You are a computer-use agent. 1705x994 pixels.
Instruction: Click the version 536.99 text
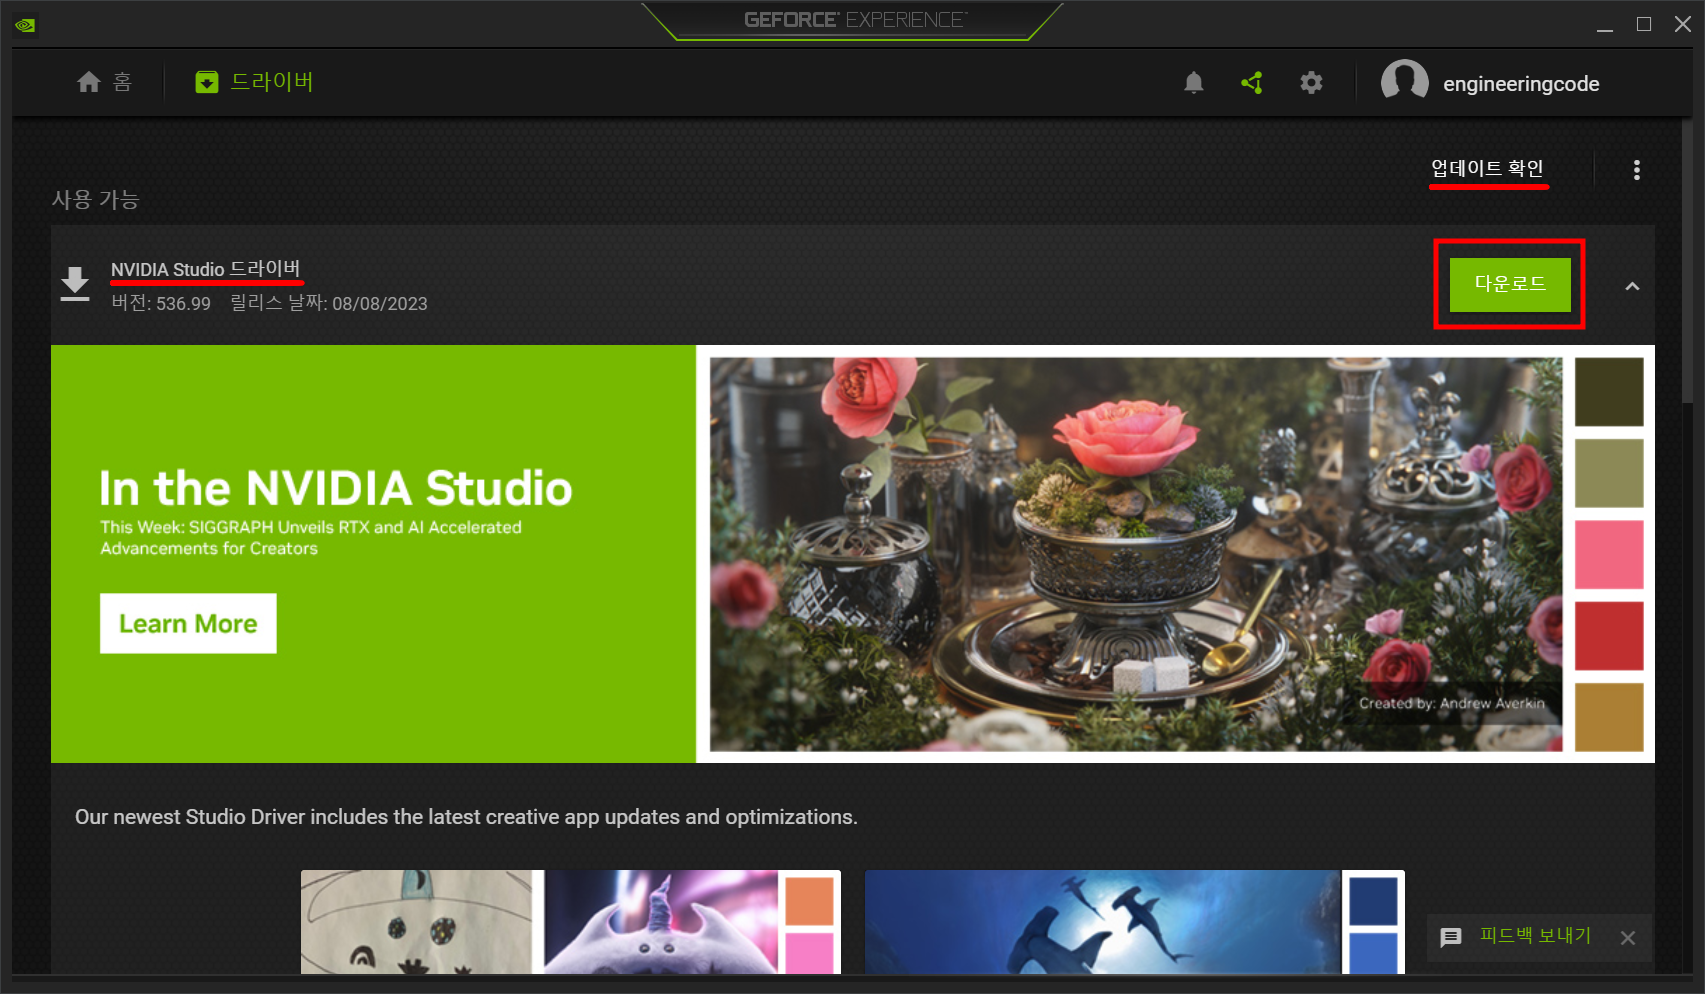[x=161, y=303]
